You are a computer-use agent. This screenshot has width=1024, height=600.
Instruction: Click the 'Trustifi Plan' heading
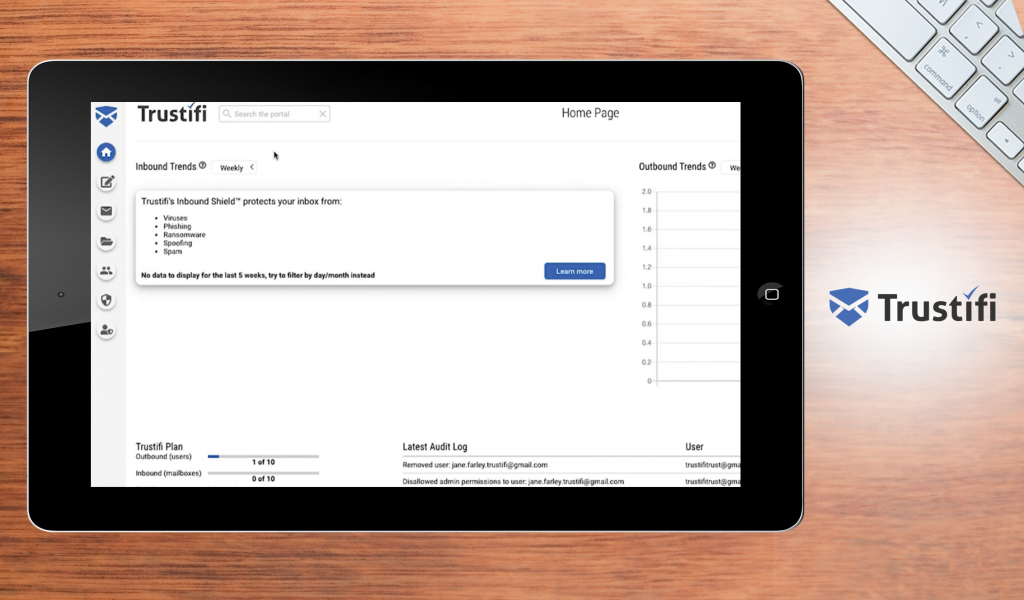coord(159,447)
